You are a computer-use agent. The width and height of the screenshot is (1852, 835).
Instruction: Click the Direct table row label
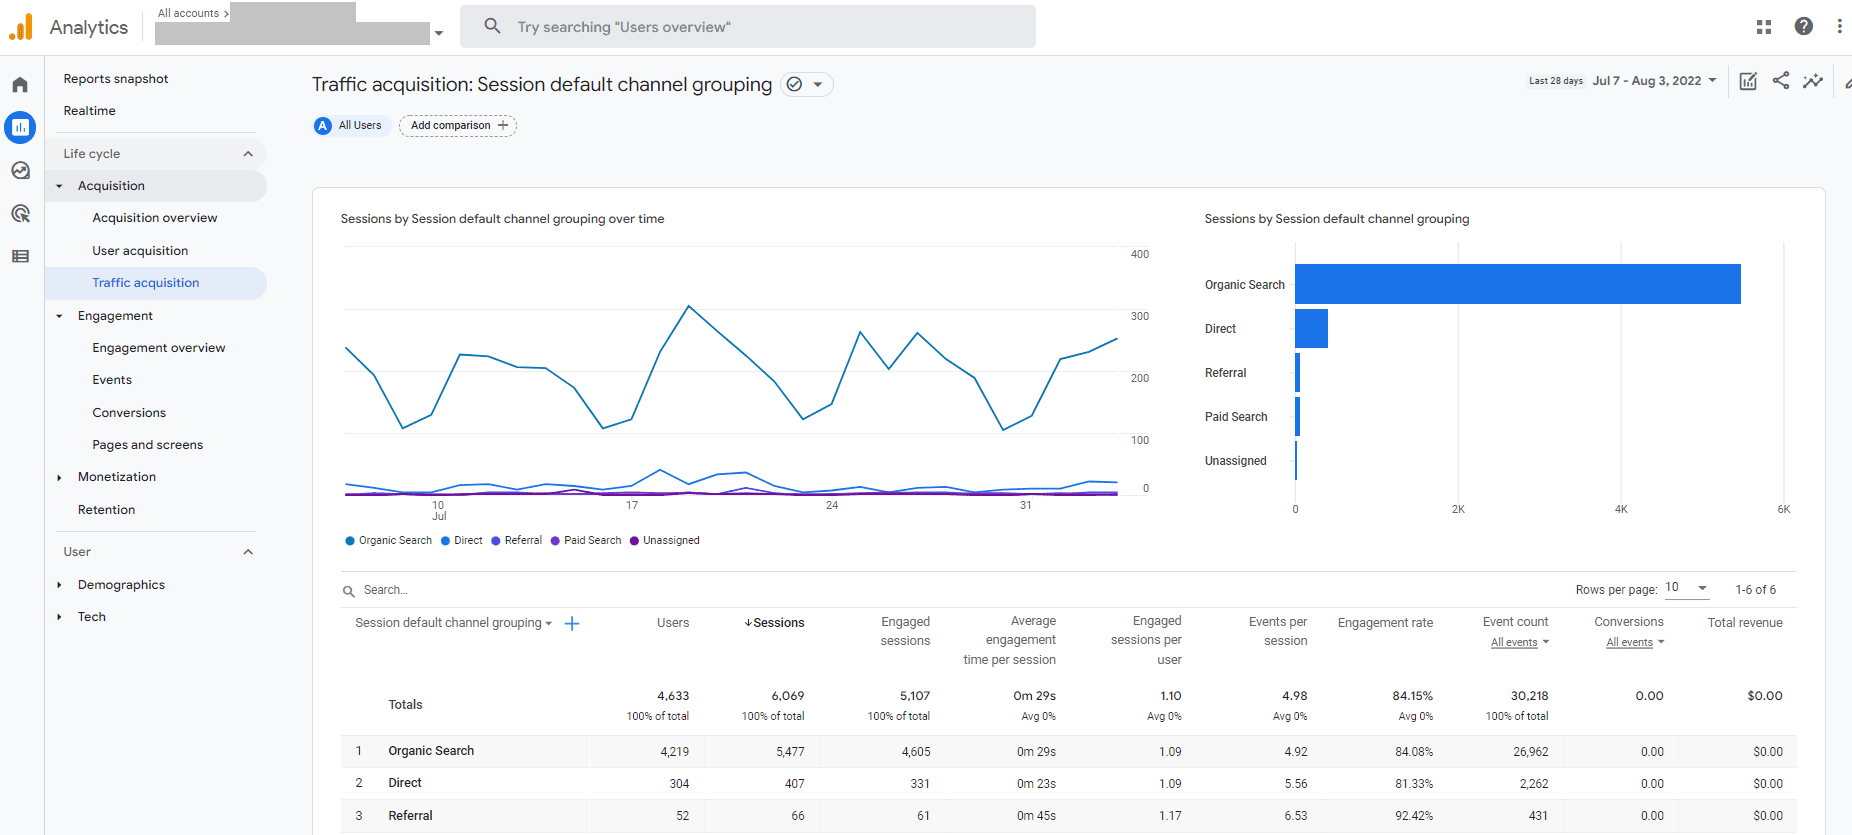tap(405, 783)
